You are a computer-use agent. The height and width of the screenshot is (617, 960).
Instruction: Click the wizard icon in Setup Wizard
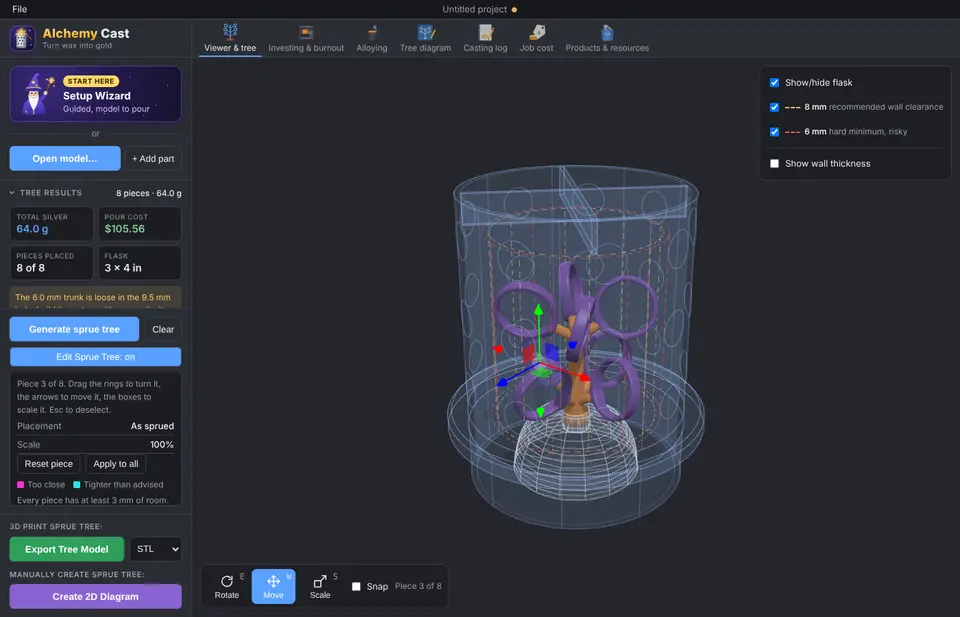pyautogui.click(x=36, y=94)
